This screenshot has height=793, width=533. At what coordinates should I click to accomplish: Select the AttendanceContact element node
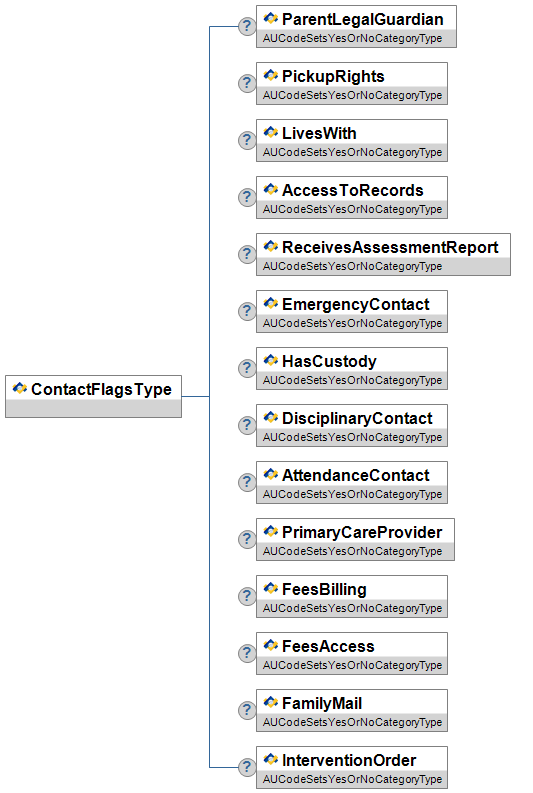352,482
